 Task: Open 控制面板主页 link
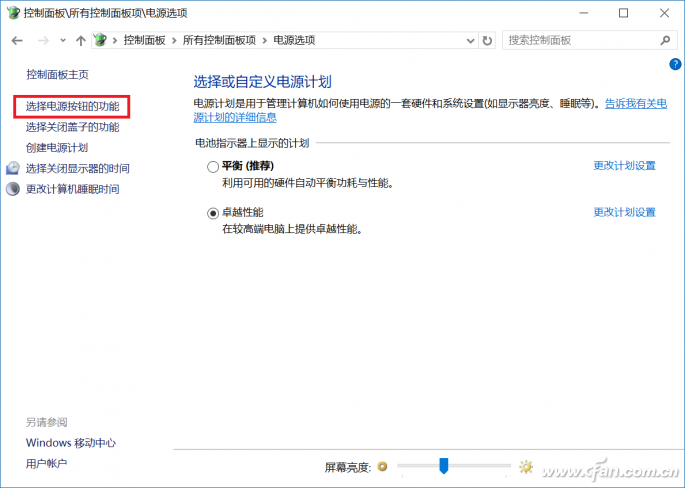[57, 75]
